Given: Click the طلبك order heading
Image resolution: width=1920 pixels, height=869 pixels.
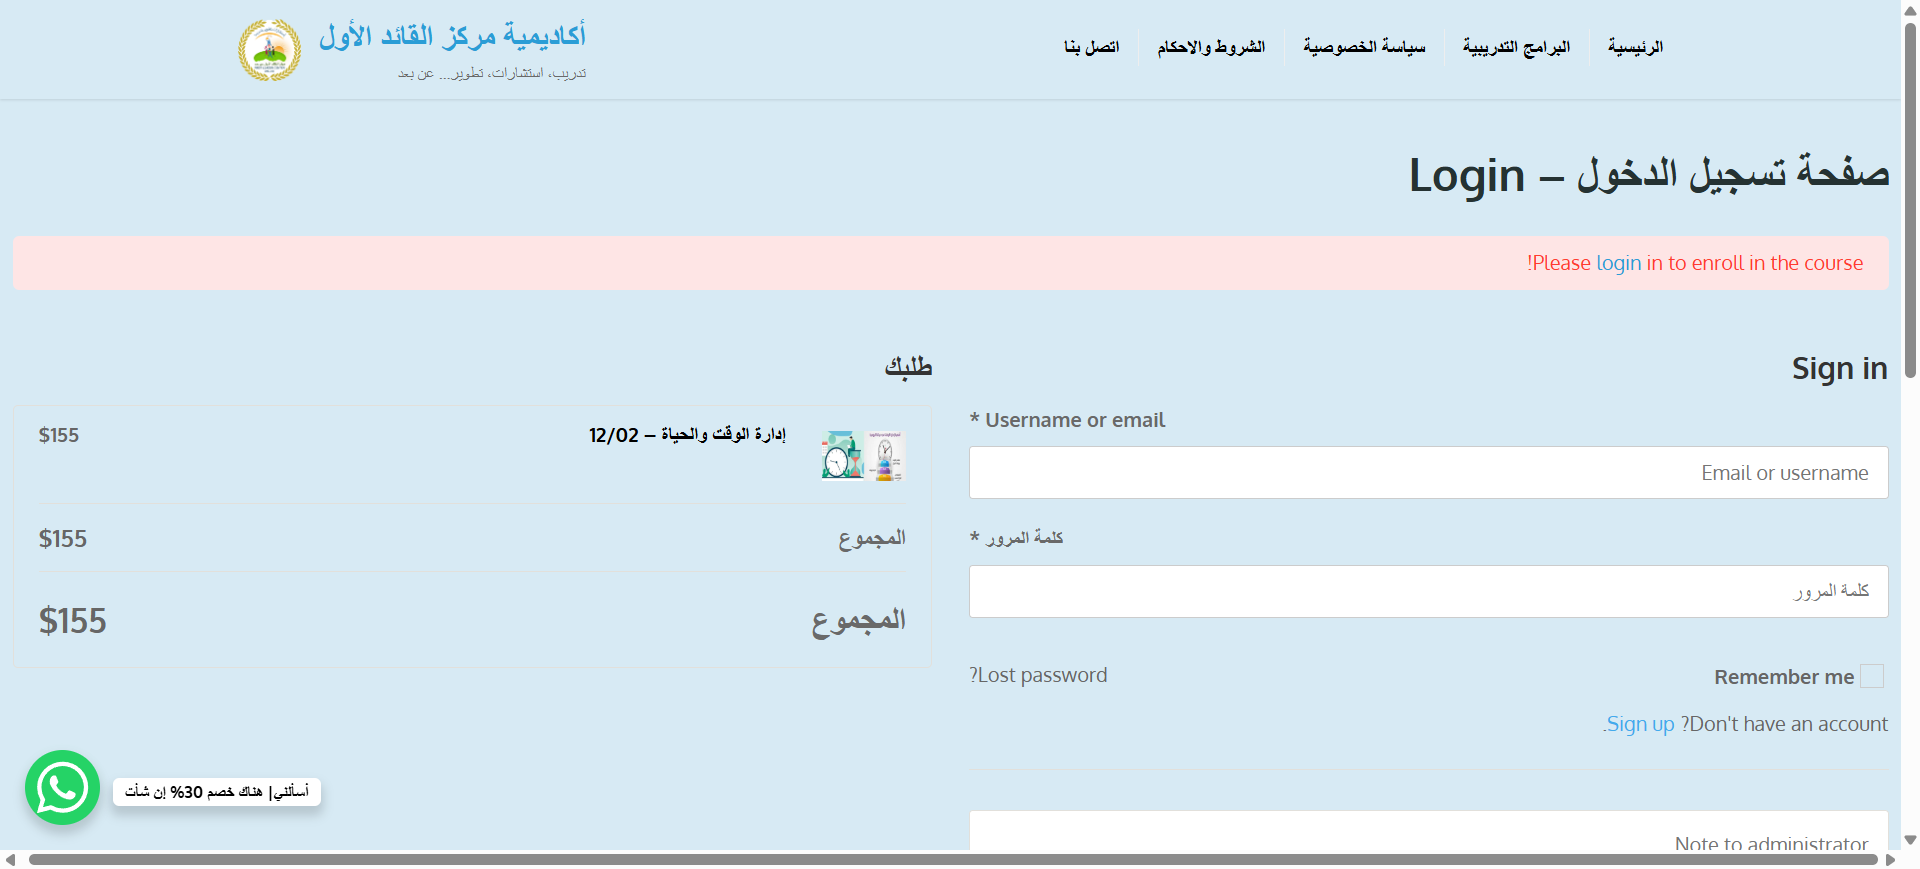Looking at the screenshot, I should (x=908, y=367).
